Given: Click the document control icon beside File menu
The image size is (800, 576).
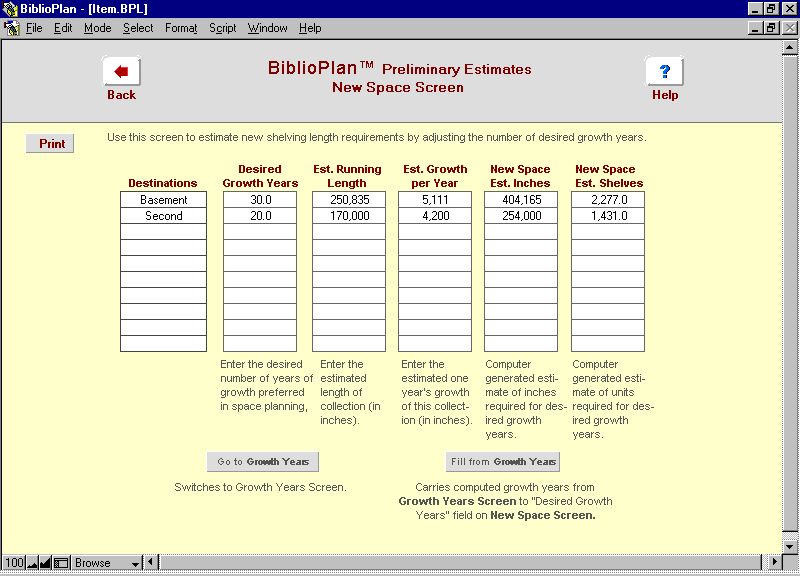Looking at the screenshot, I should point(11,28).
